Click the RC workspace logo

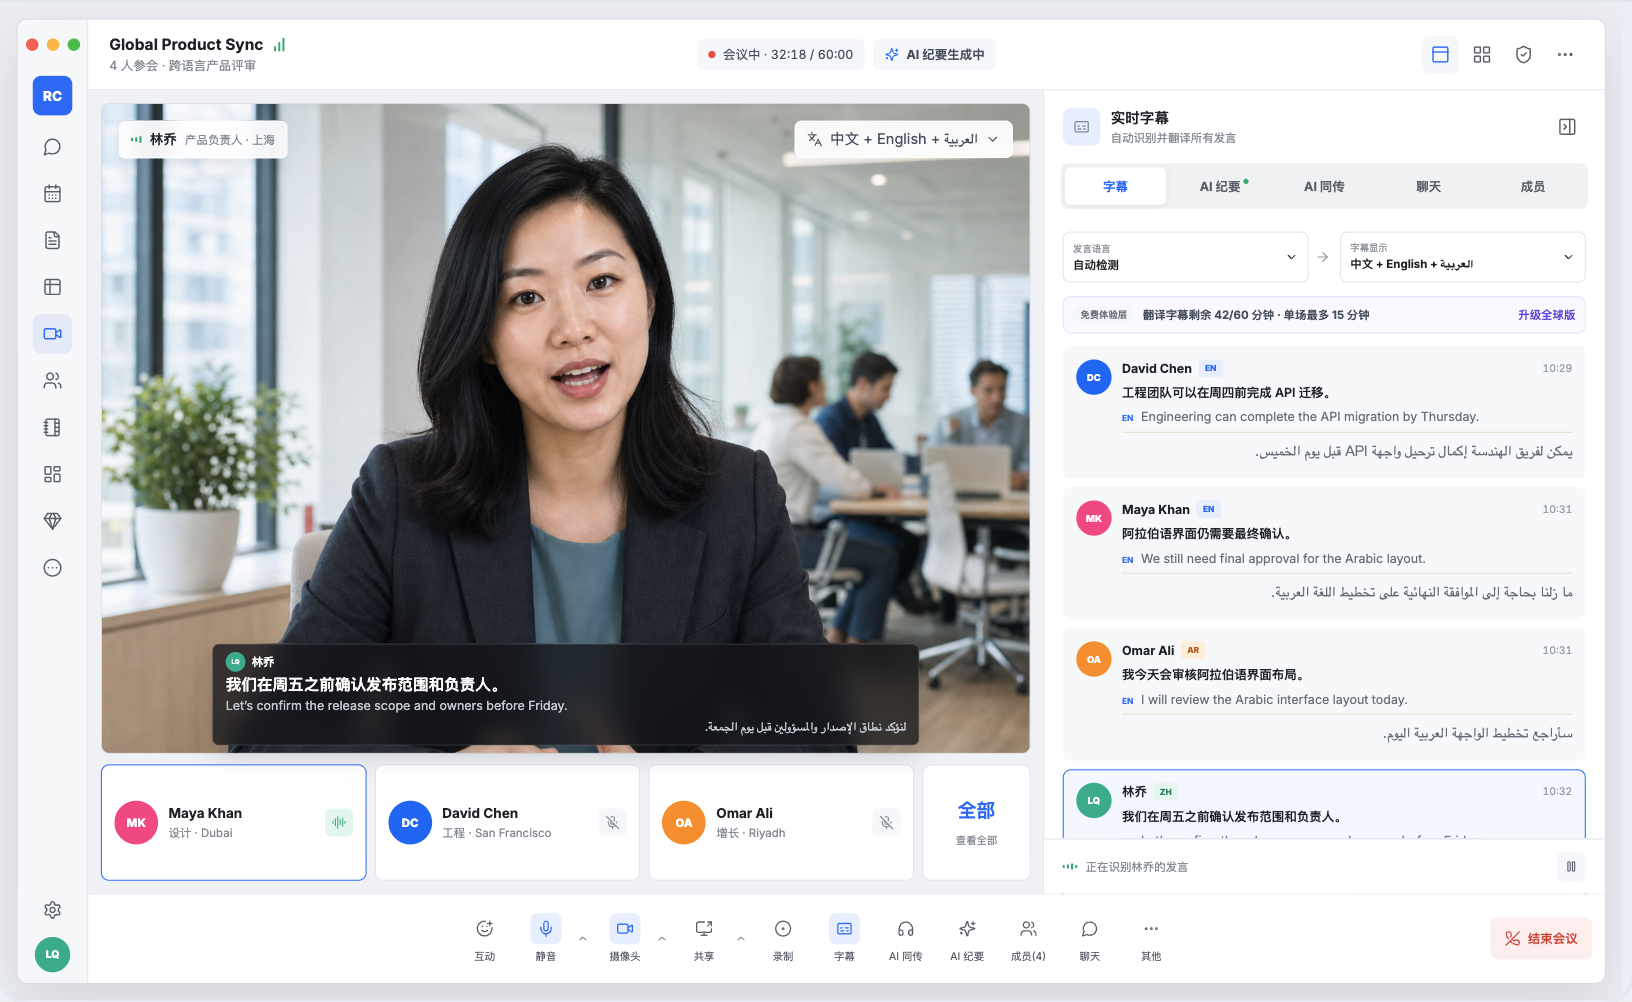tap(52, 96)
